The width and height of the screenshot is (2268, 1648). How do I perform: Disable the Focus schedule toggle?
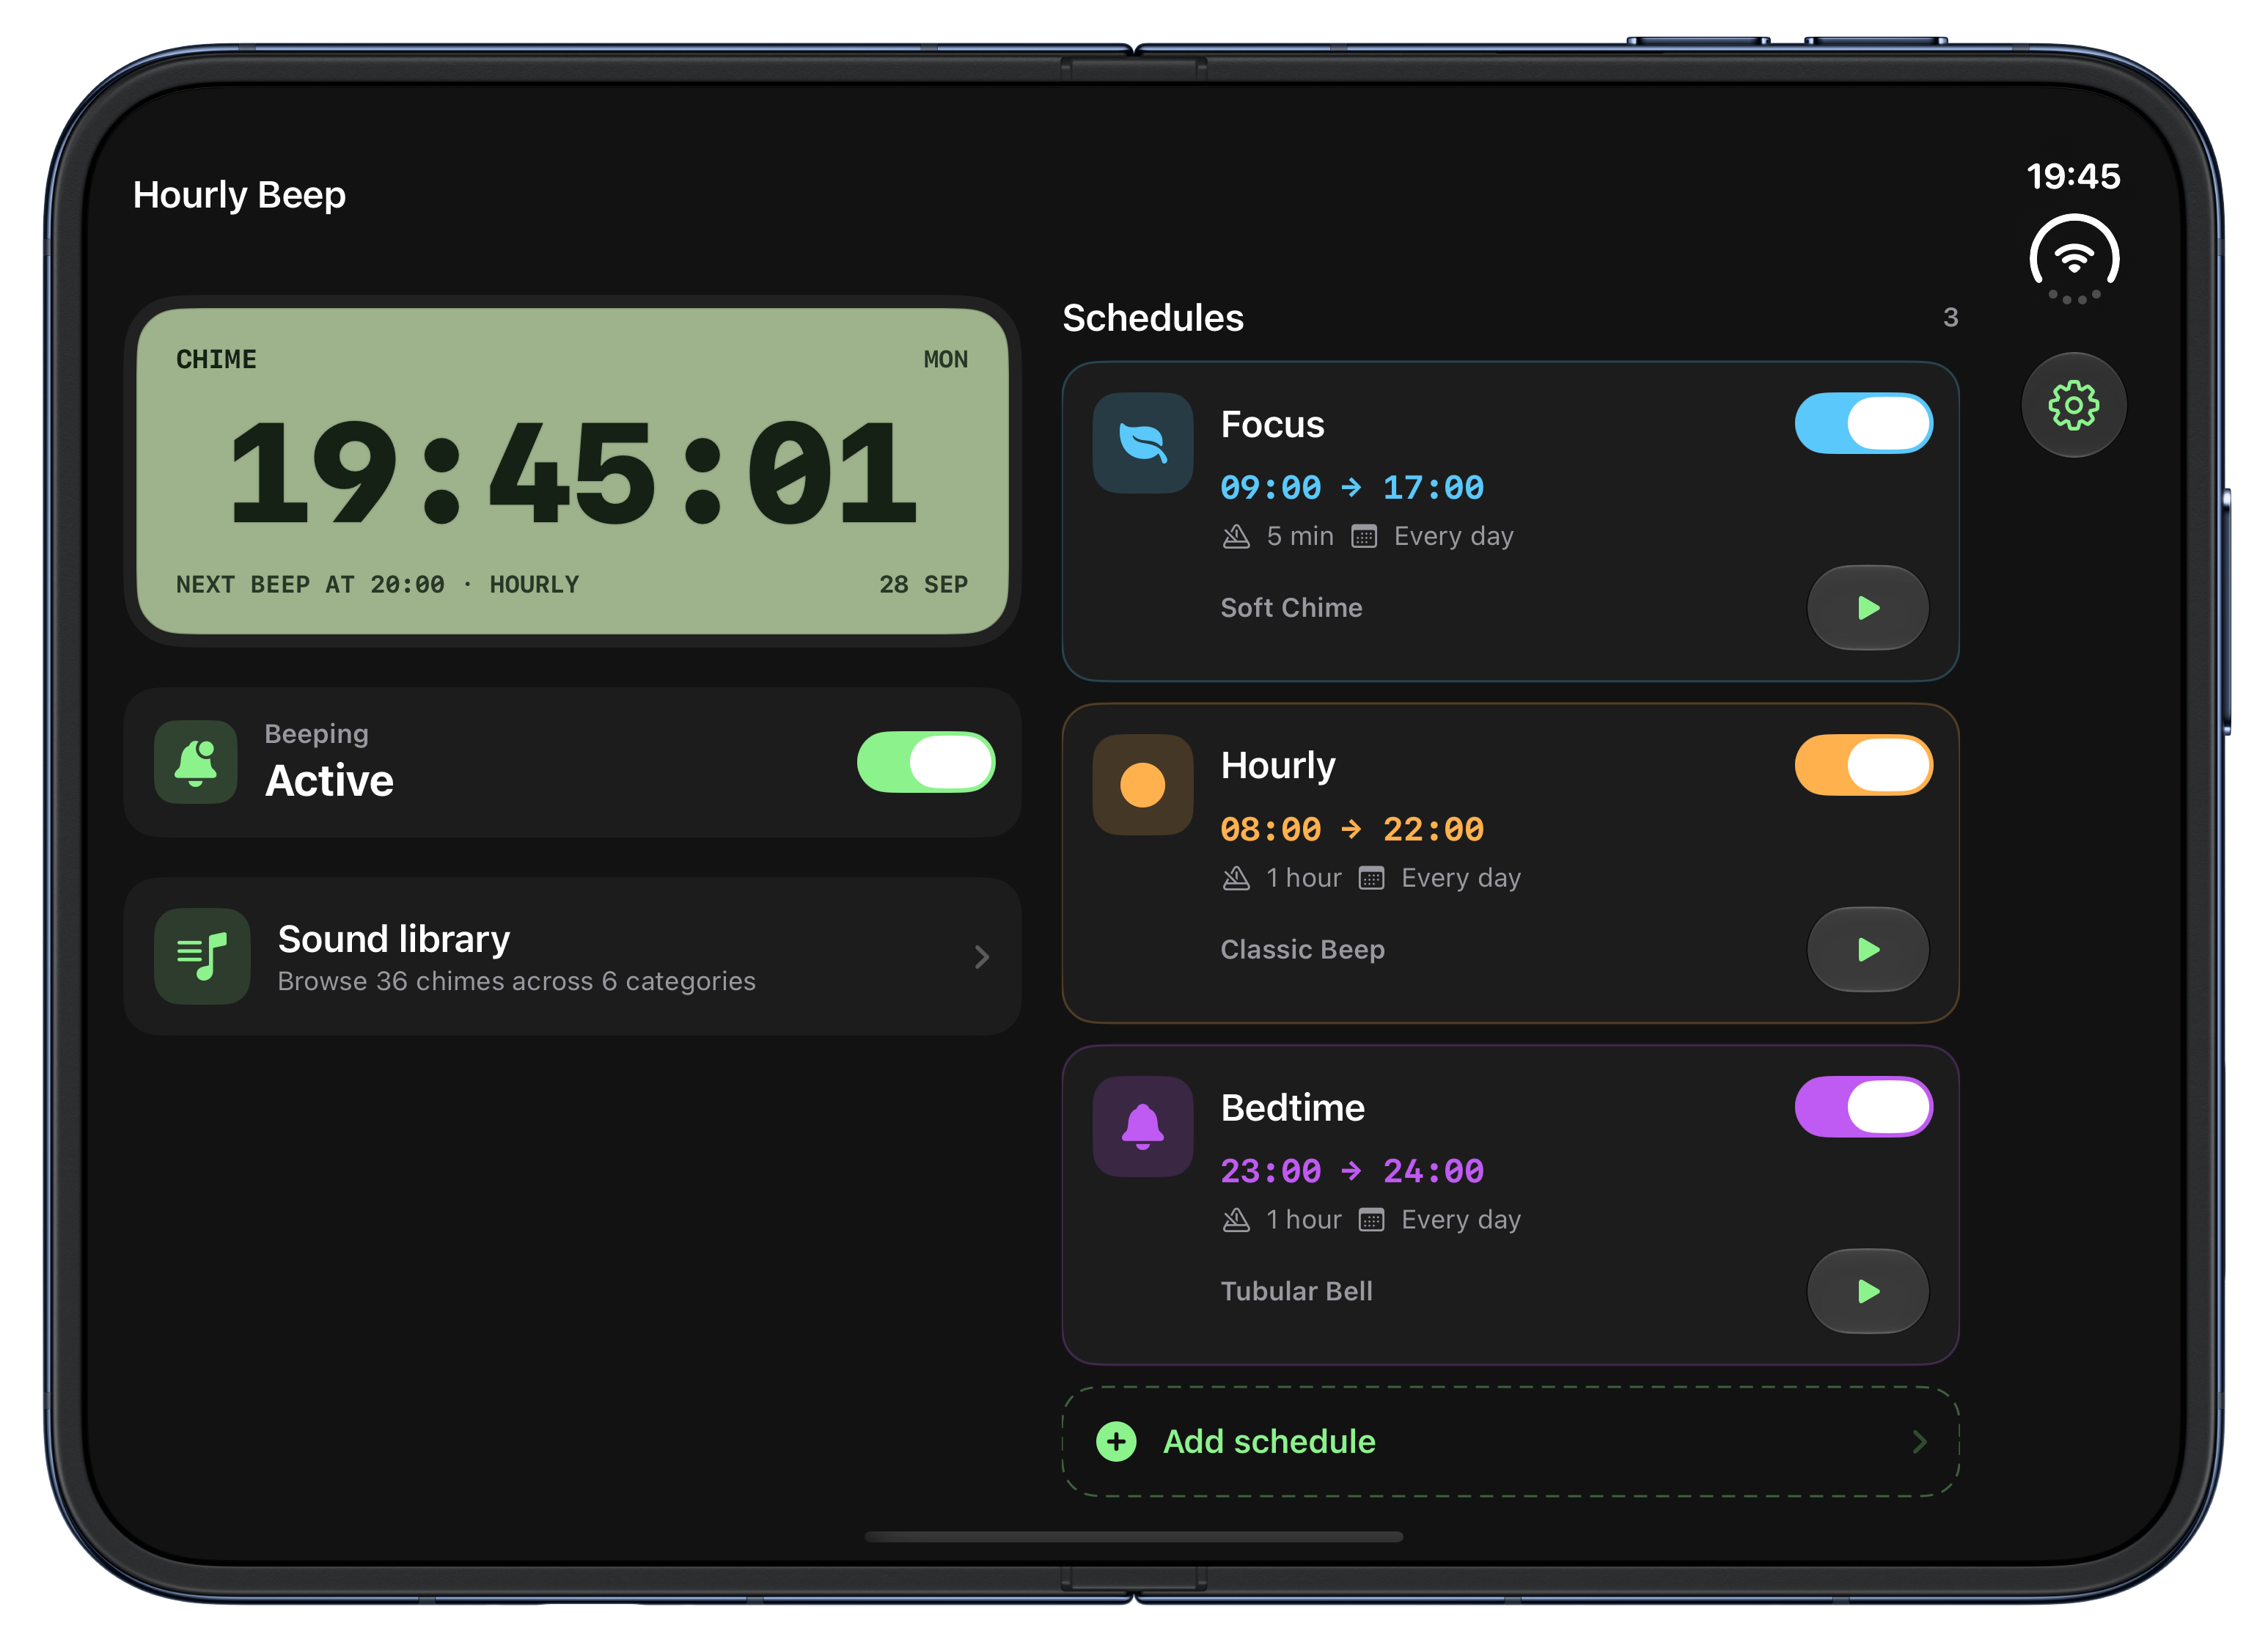[1863, 423]
